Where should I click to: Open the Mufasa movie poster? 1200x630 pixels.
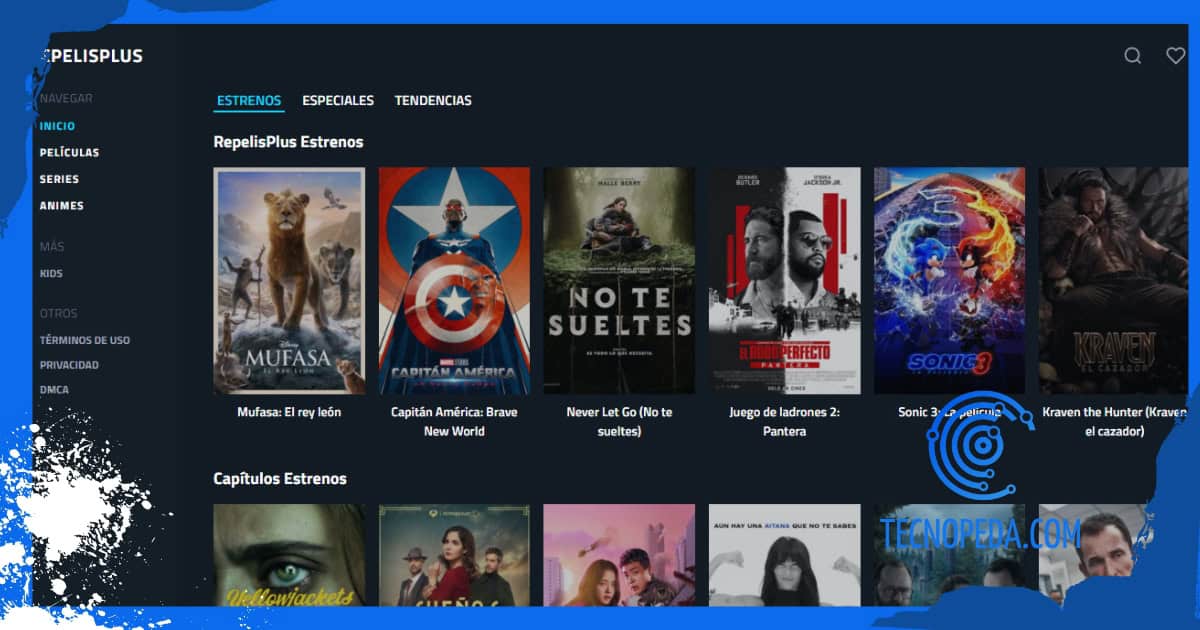click(289, 281)
